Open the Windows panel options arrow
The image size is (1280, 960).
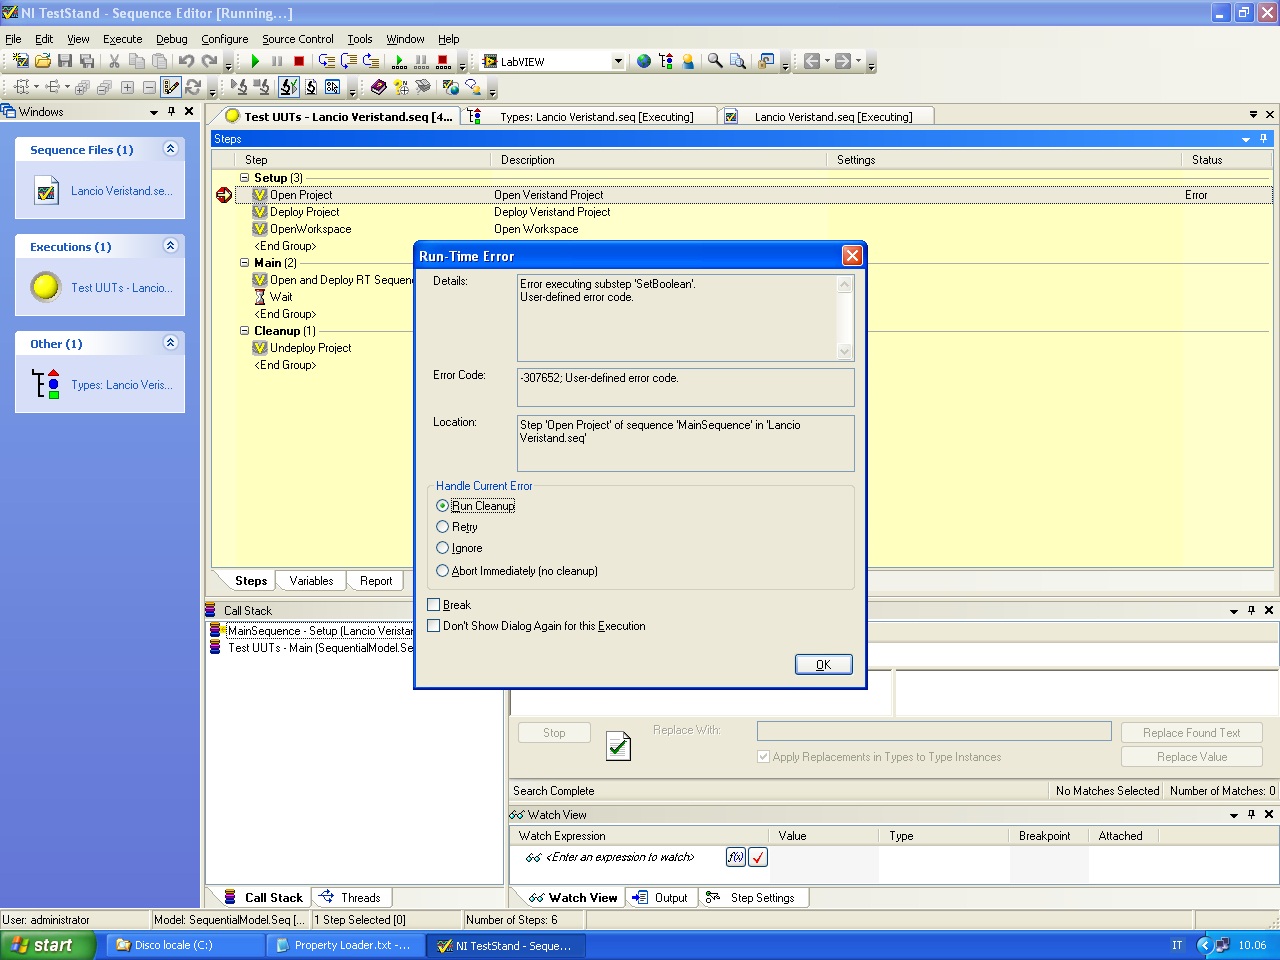click(x=154, y=112)
